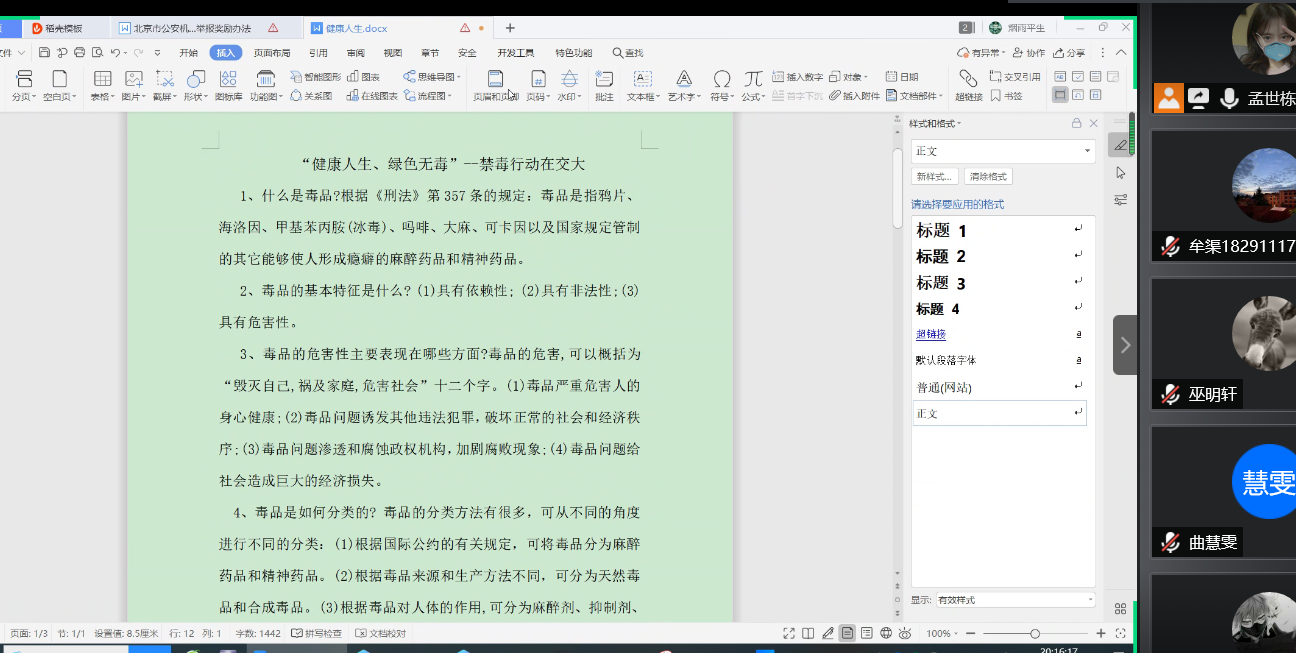Insert a table from the ribbon
This screenshot has width=1296, height=653.
pyautogui.click(x=102, y=80)
